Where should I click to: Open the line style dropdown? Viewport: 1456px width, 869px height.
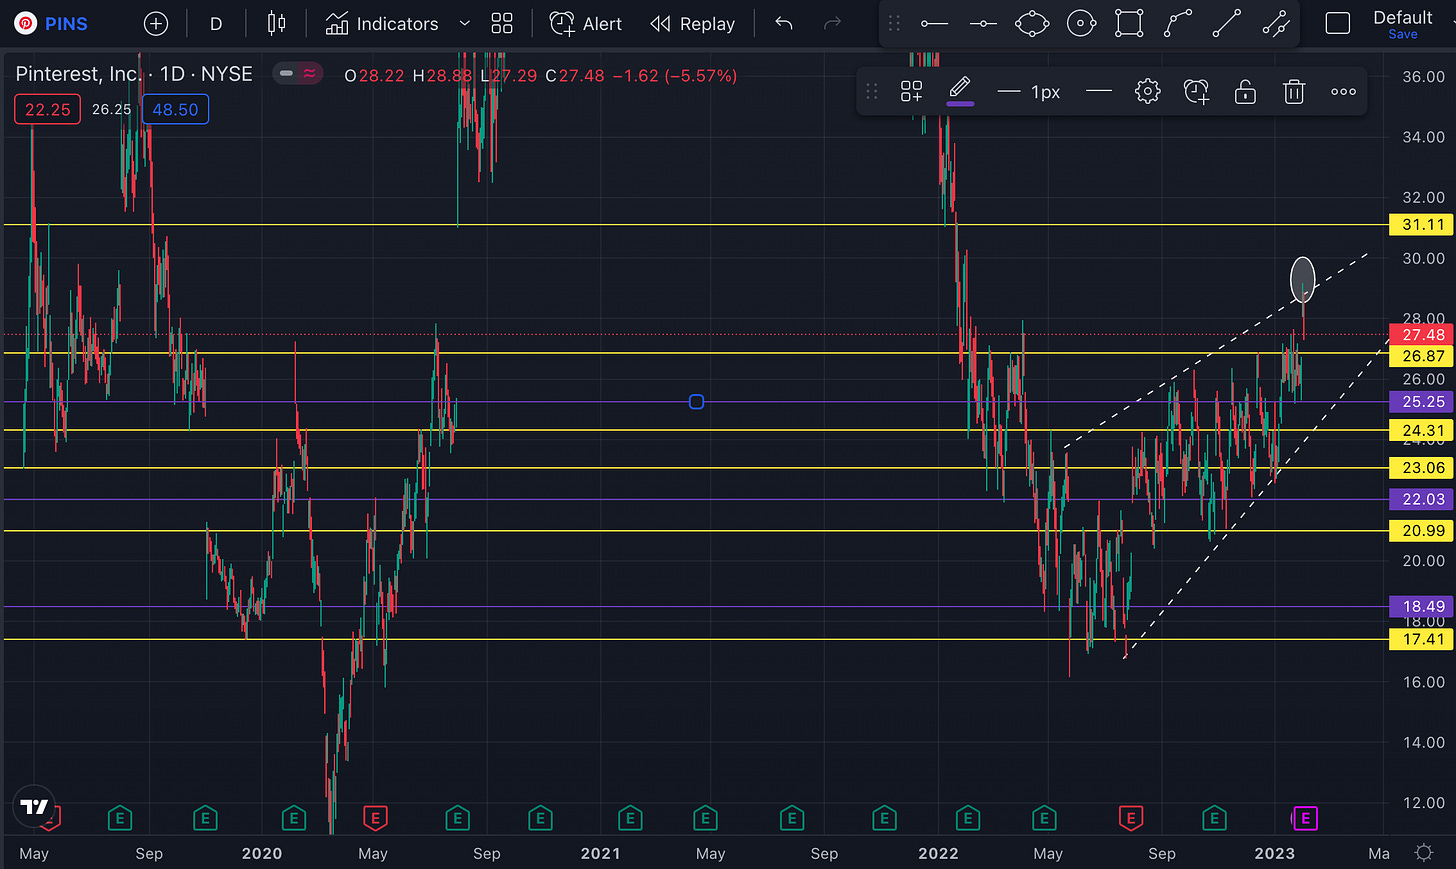point(1099,92)
